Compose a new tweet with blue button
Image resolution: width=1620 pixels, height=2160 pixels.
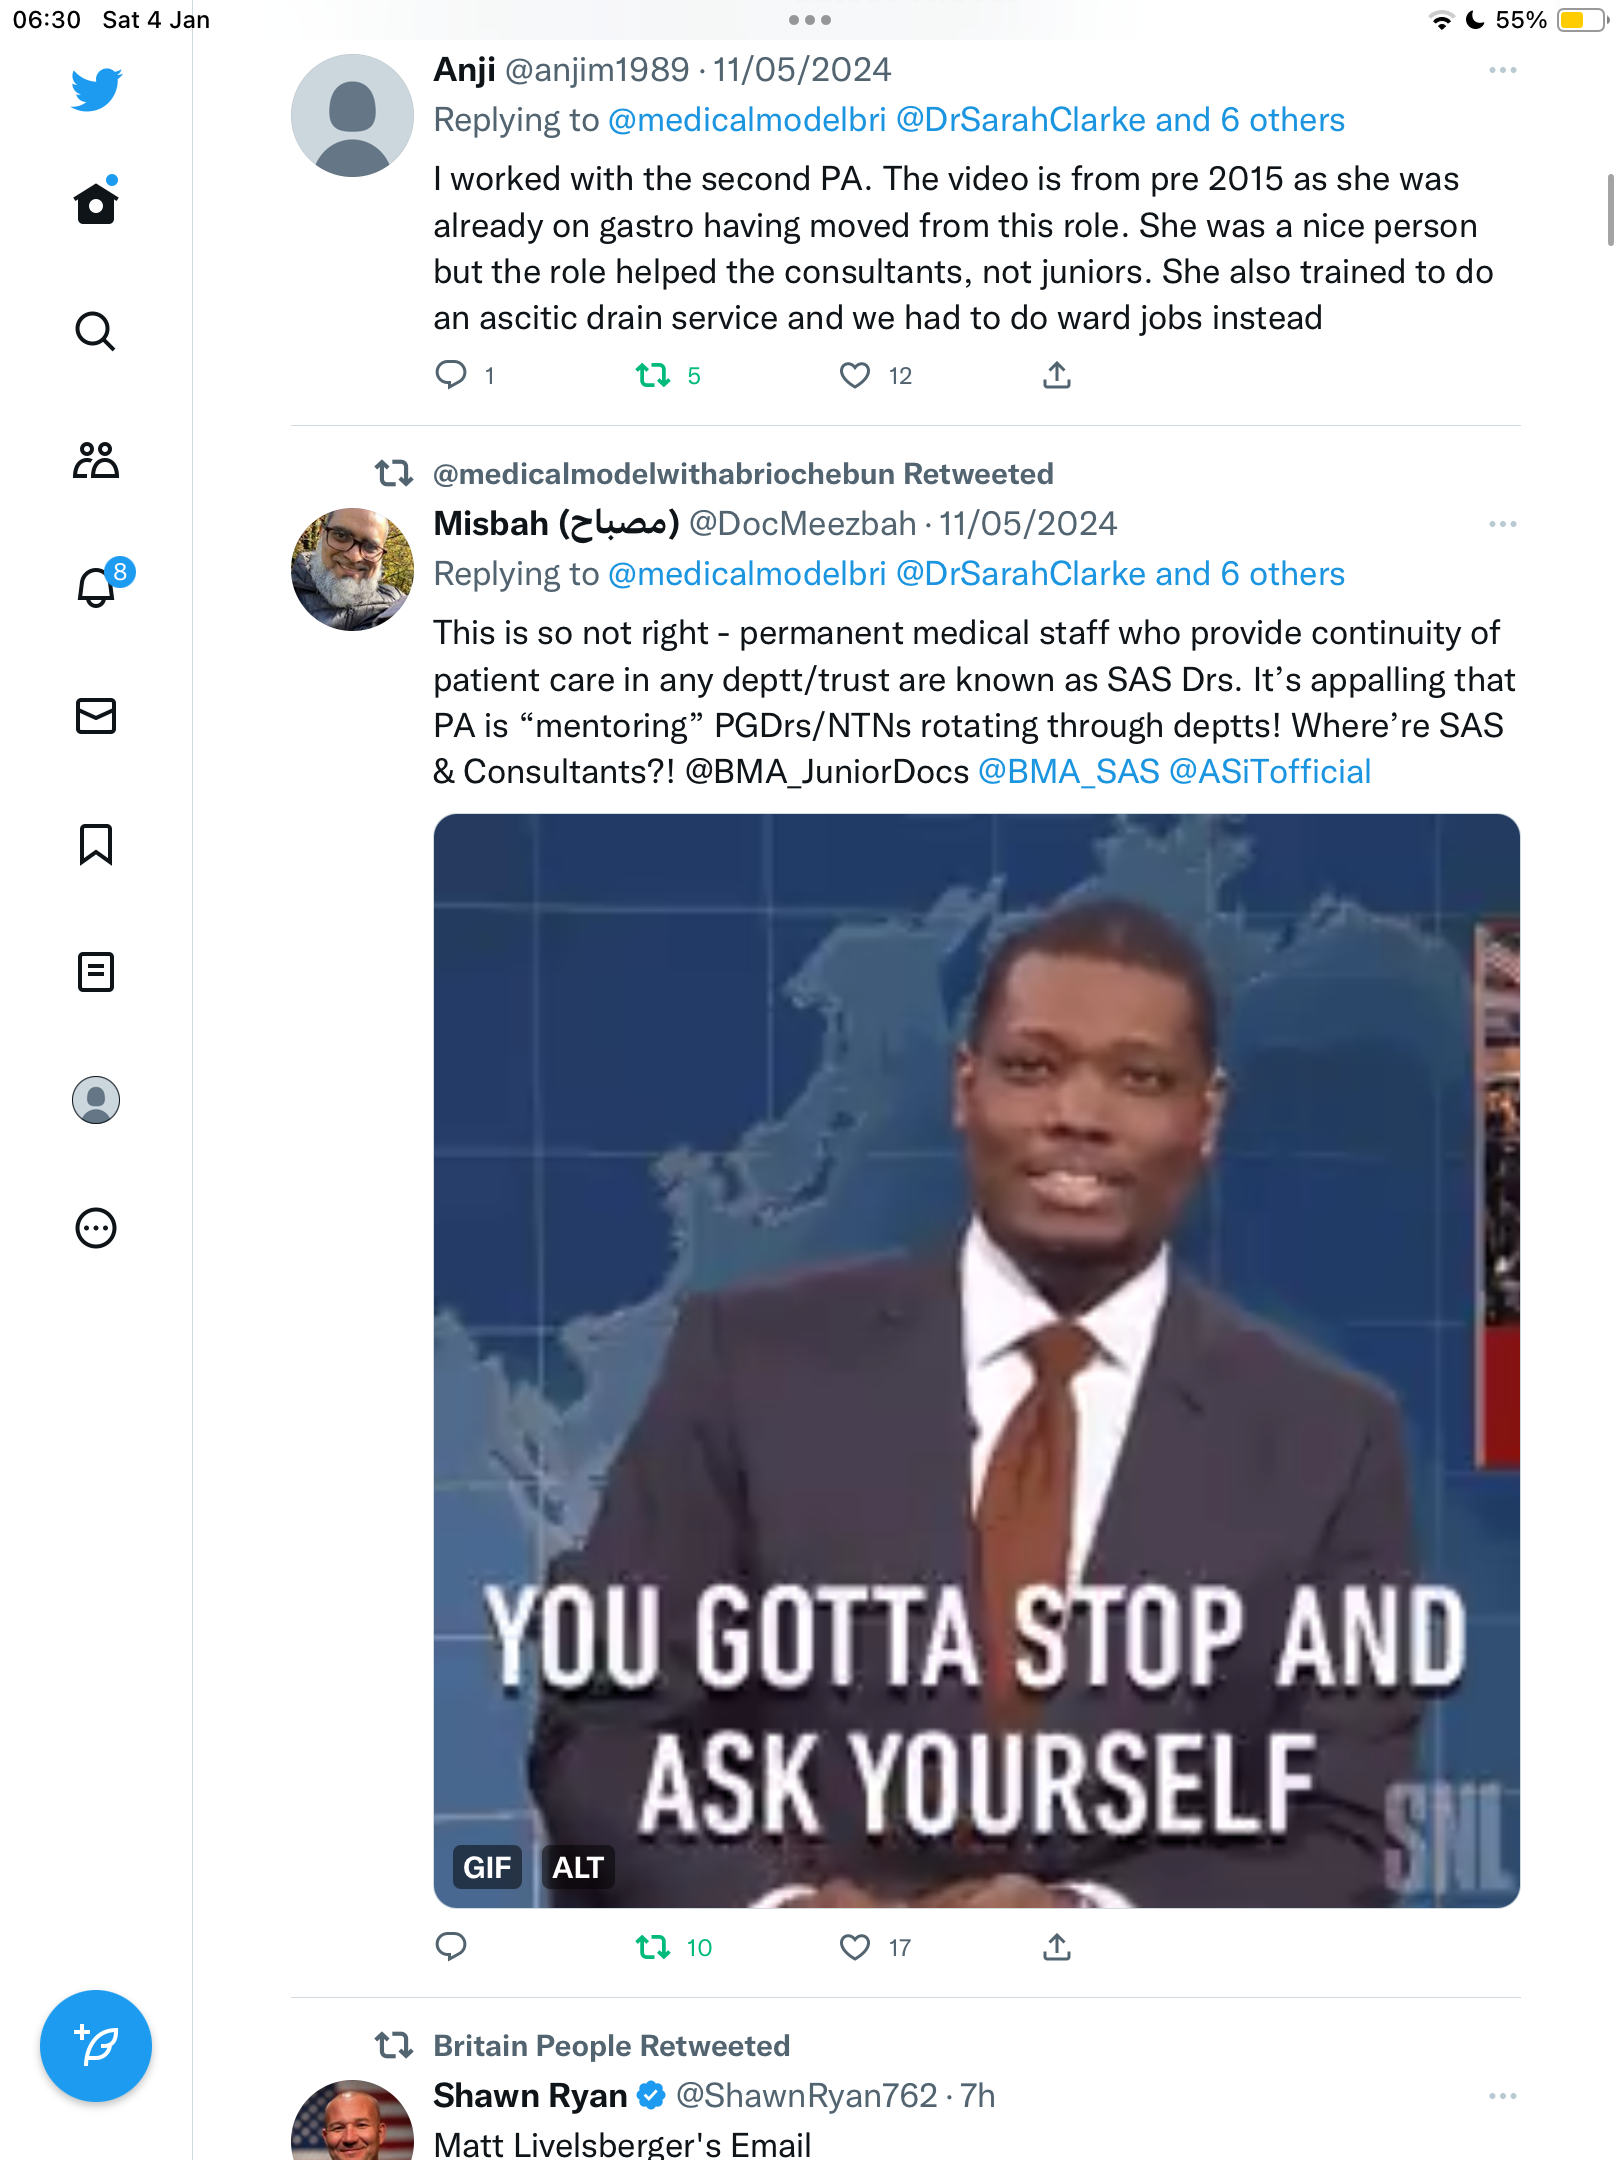(96, 2046)
